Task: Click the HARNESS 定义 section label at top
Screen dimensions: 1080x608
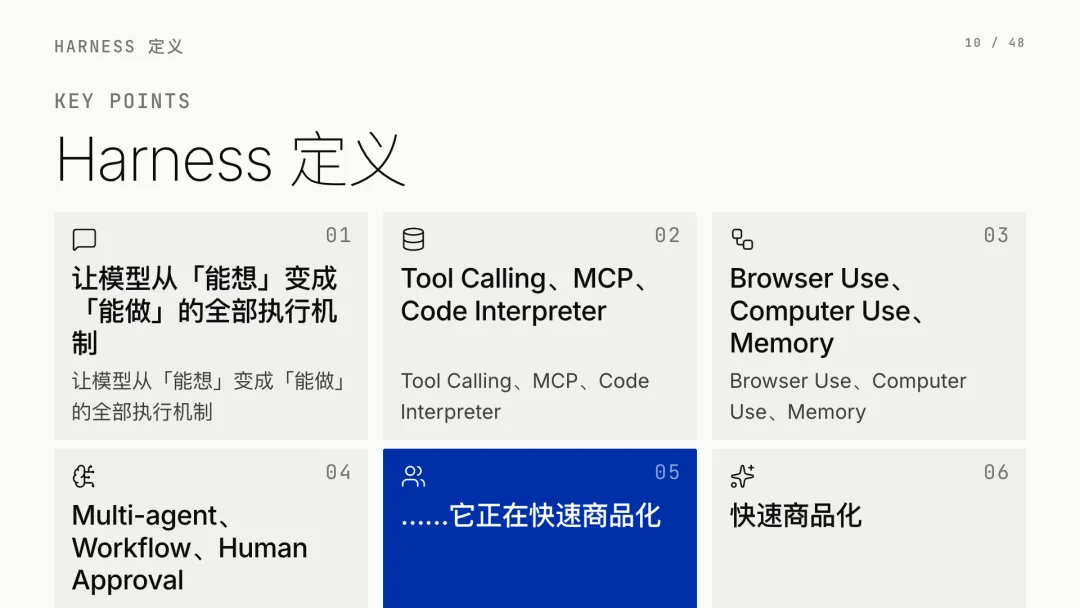Action: click(118, 47)
